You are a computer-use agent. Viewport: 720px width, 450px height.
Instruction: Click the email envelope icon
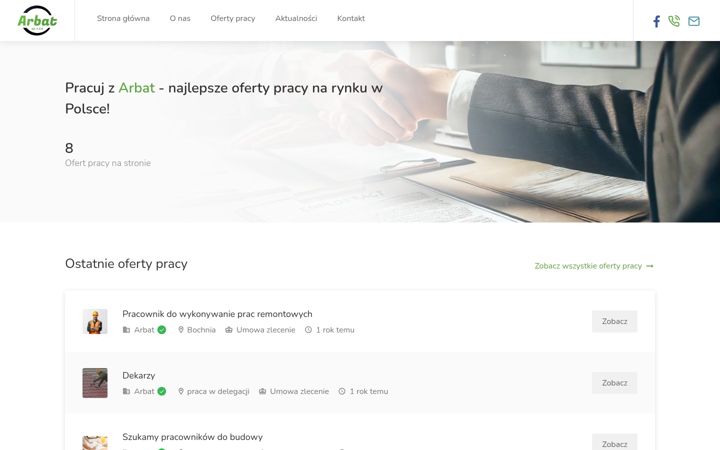(694, 21)
